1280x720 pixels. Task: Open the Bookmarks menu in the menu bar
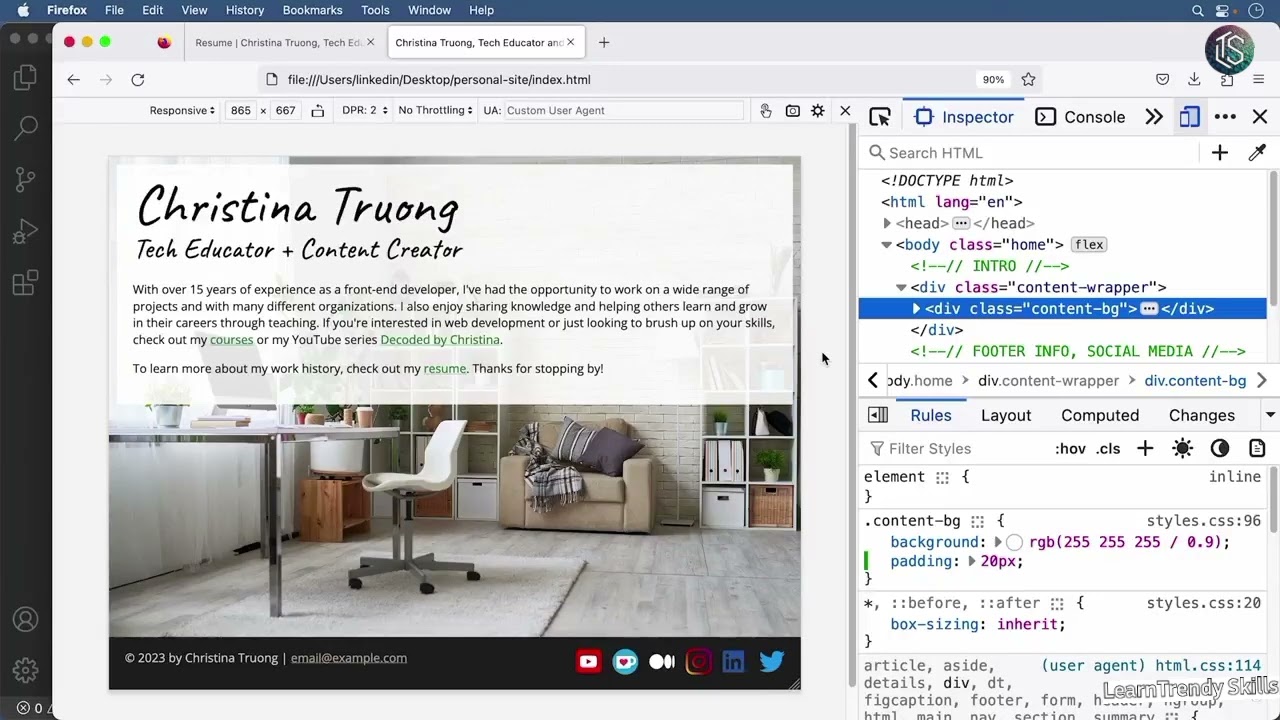(x=312, y=10)
